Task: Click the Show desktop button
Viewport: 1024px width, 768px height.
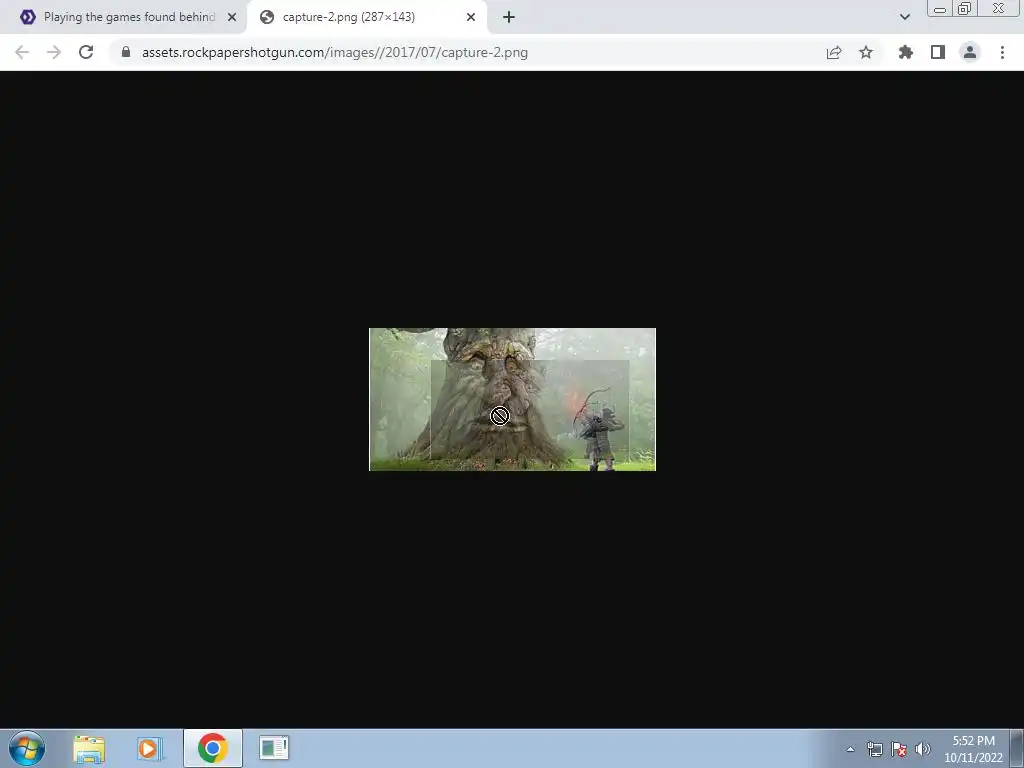Action: click(1017, 748)
